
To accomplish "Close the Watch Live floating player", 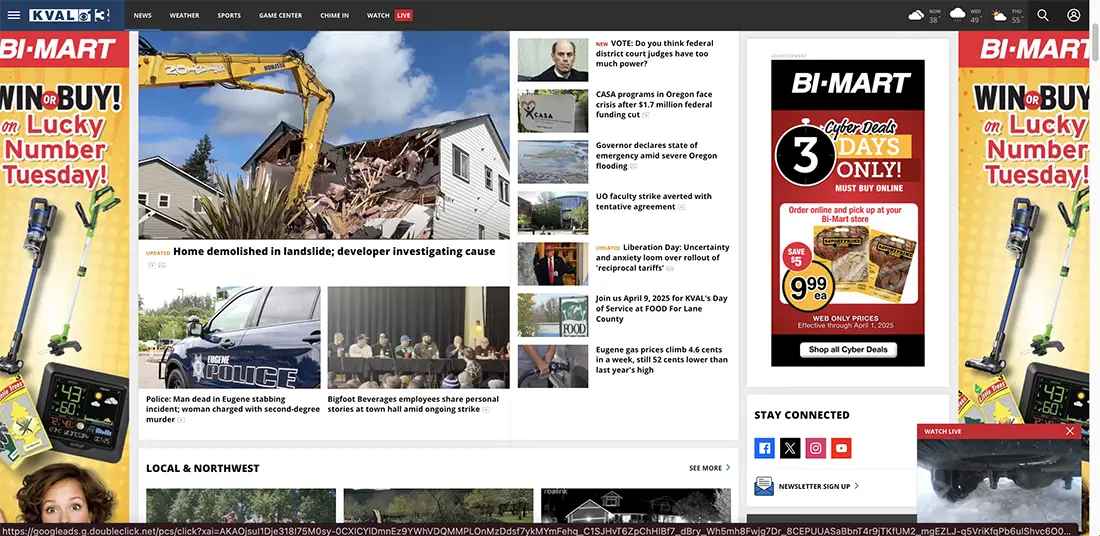I will [1070, 431].
